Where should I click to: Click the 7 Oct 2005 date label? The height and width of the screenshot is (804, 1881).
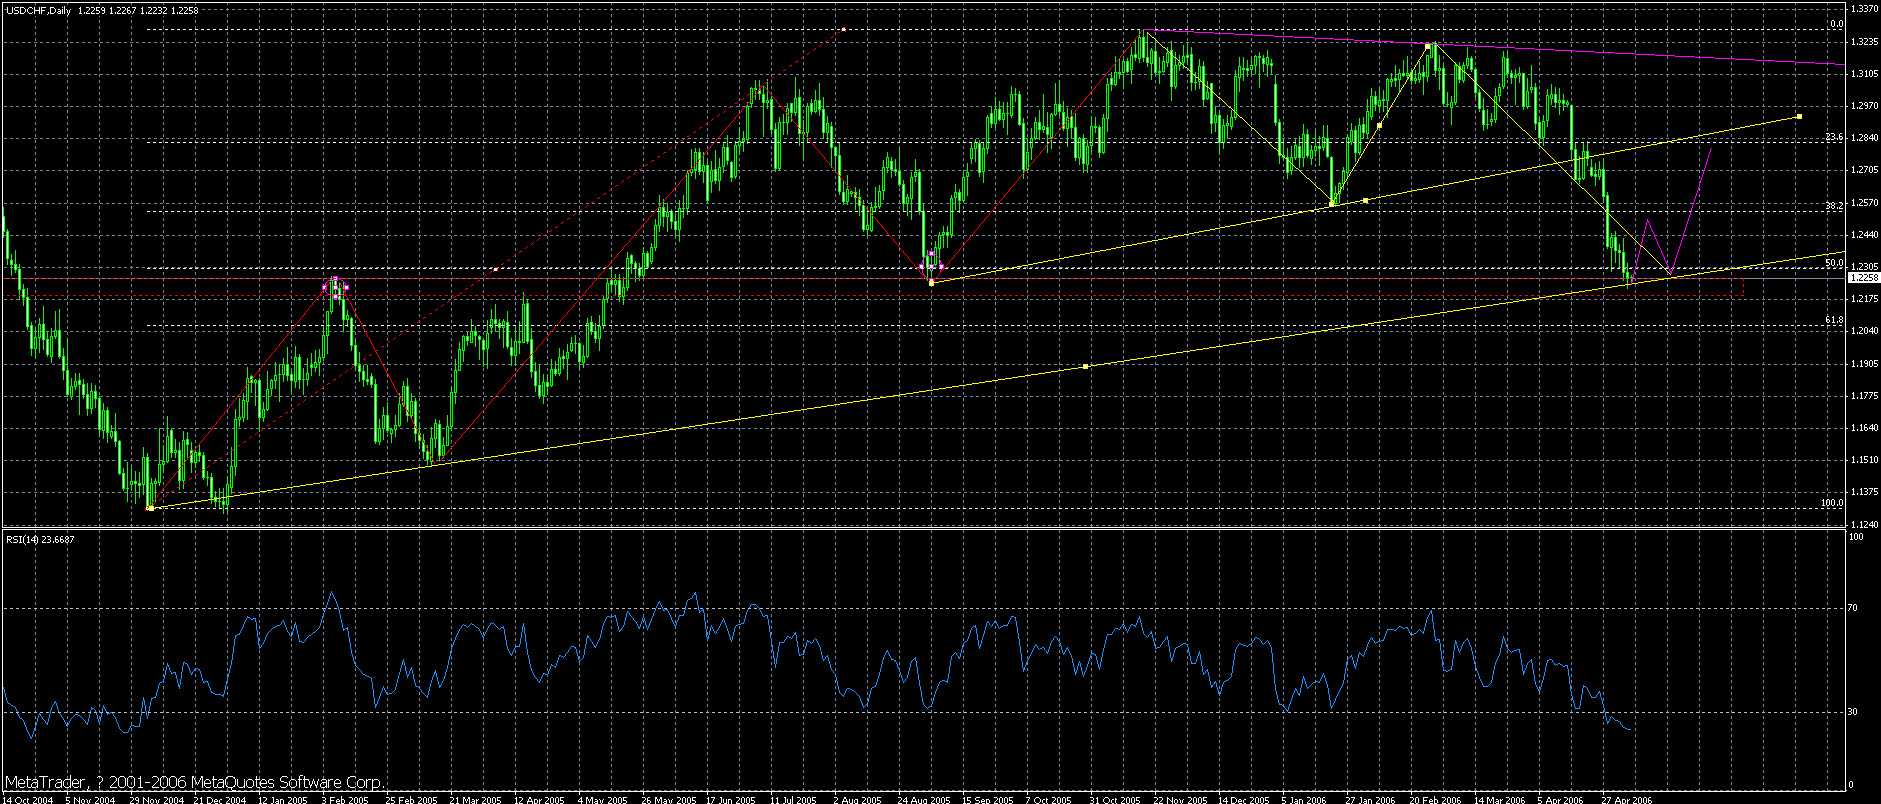1050,799
